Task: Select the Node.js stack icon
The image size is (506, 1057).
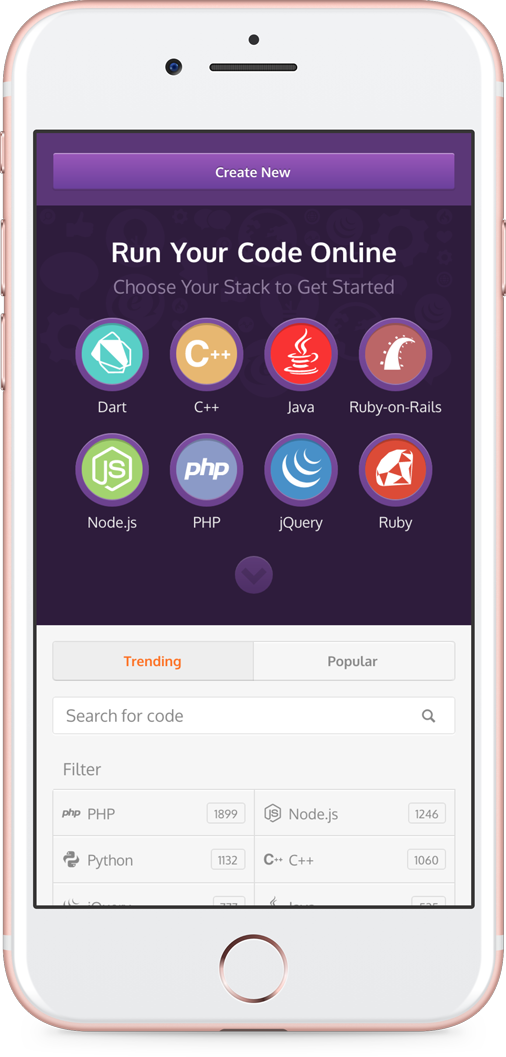Action: [x=112, y=470]
